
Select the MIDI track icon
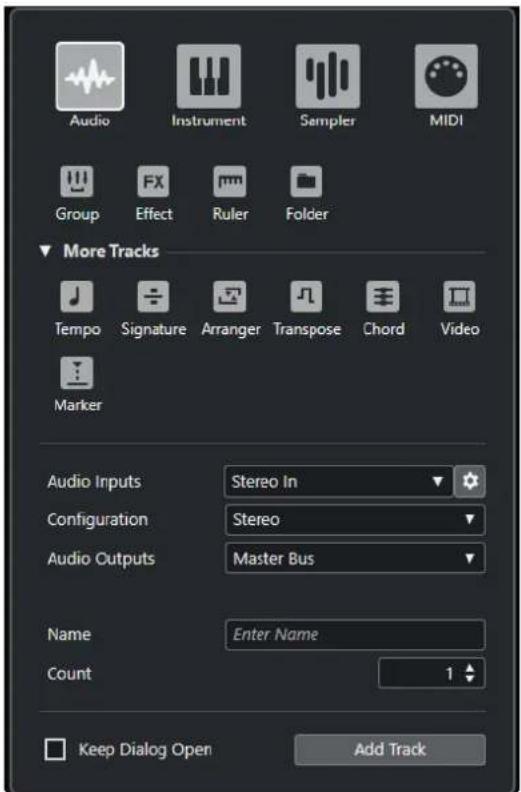(x=446, y=76)
